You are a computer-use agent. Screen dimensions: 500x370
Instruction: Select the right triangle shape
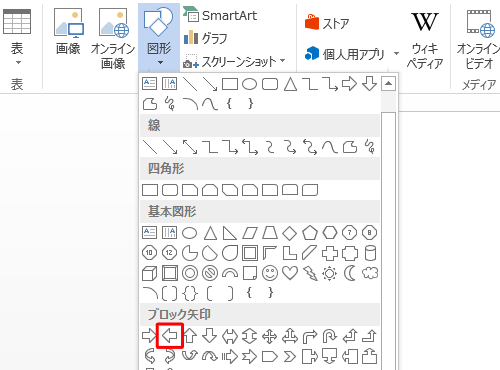point(230,233)
